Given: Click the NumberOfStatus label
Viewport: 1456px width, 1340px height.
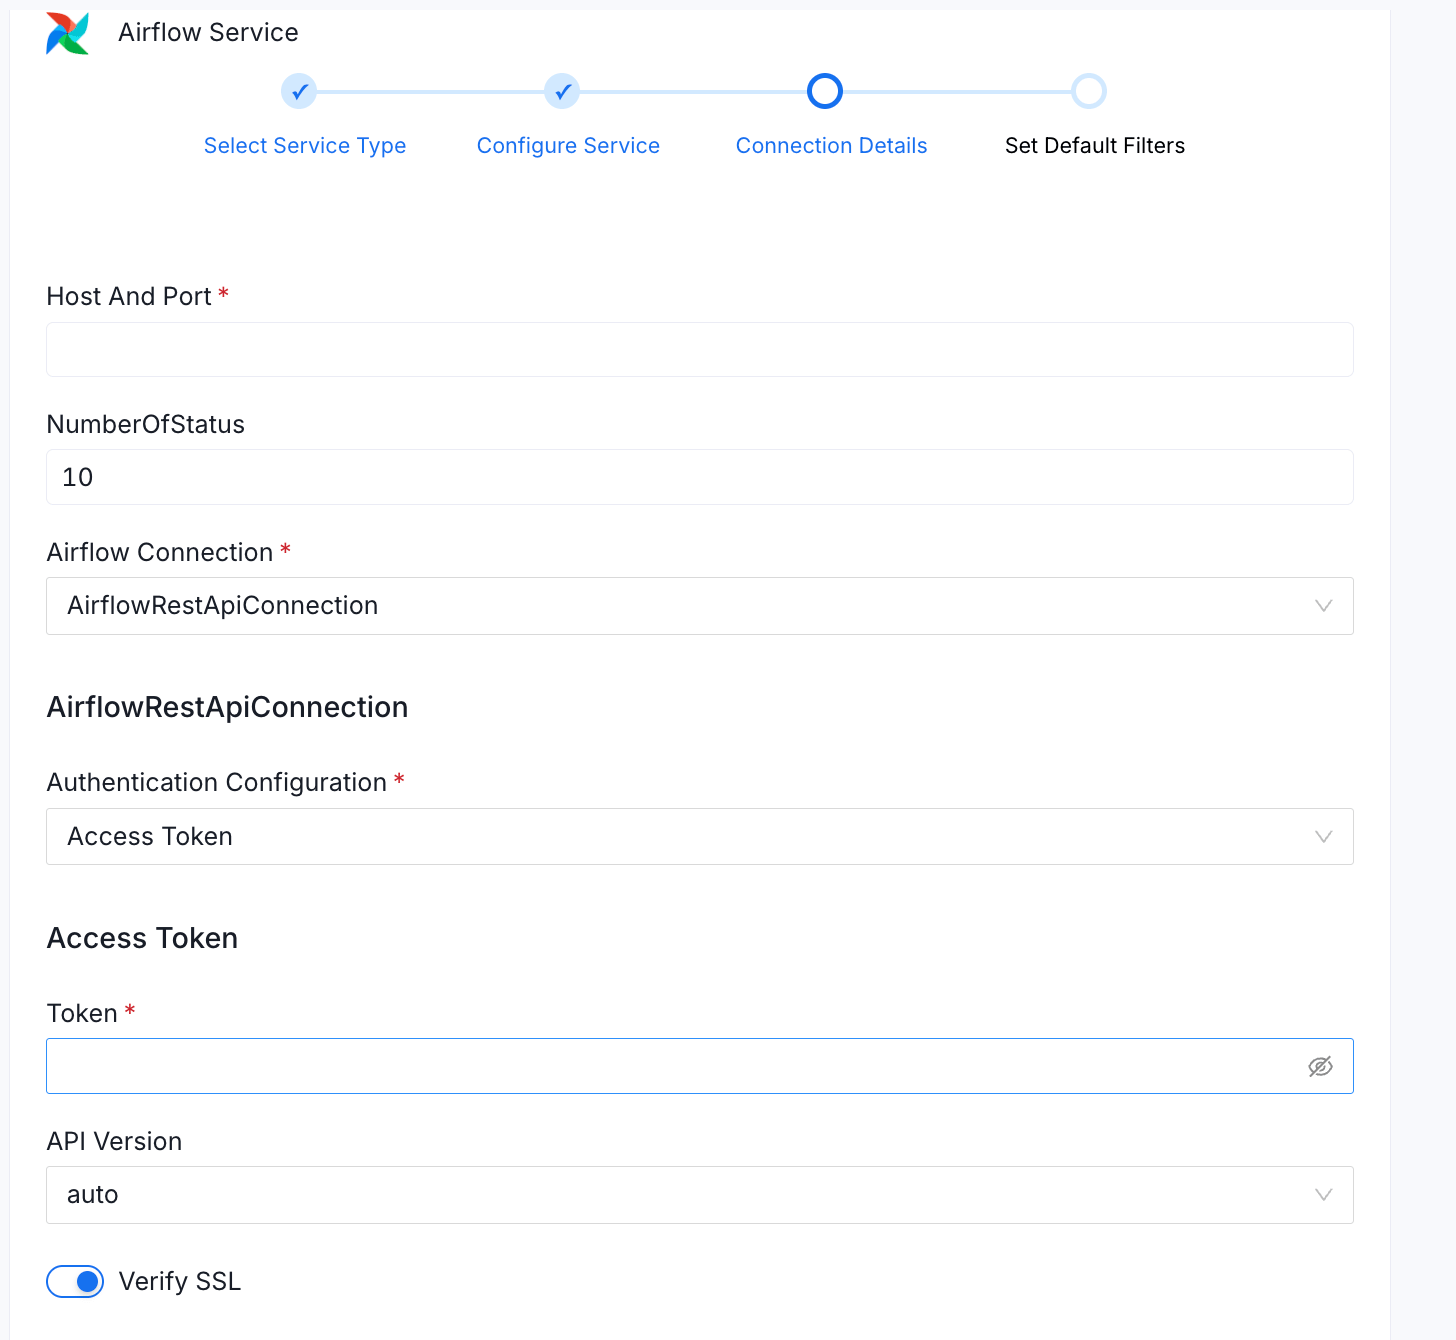Looking at the screenshot, I should coord(146,424).
